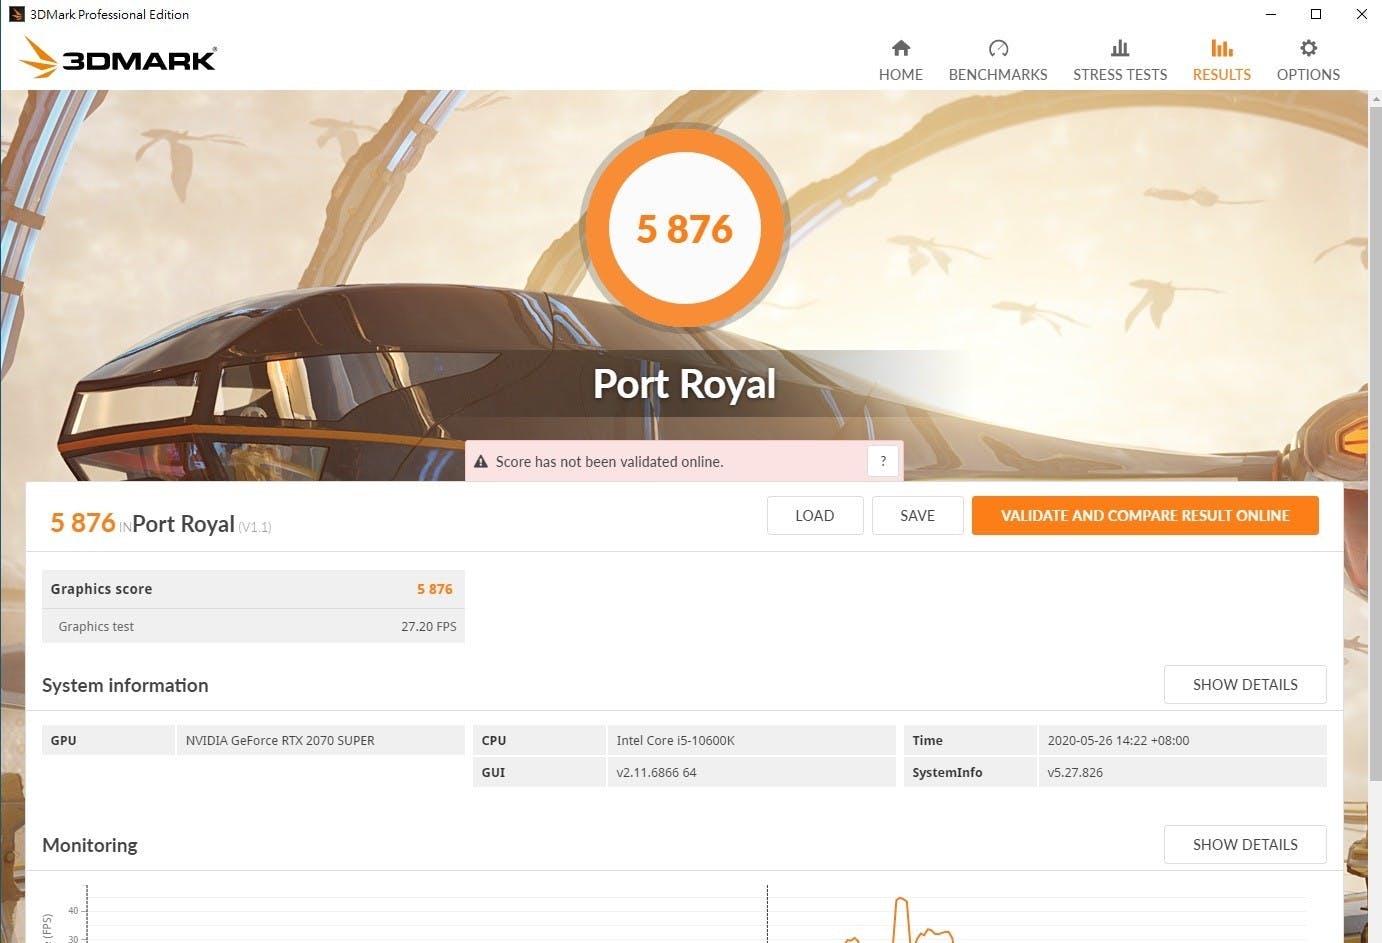This screenshot has width=1382, height=943.
Task: Click the Monitoring heading
Action: 90,845
